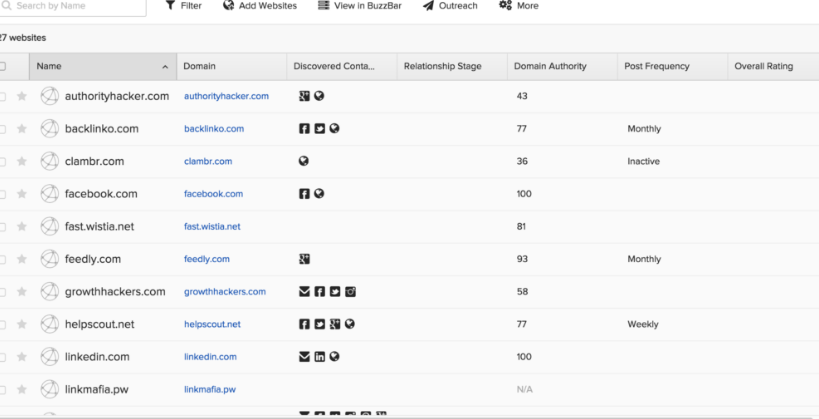
Task: Open backlinko.com domain link
Action: (214, 129)
